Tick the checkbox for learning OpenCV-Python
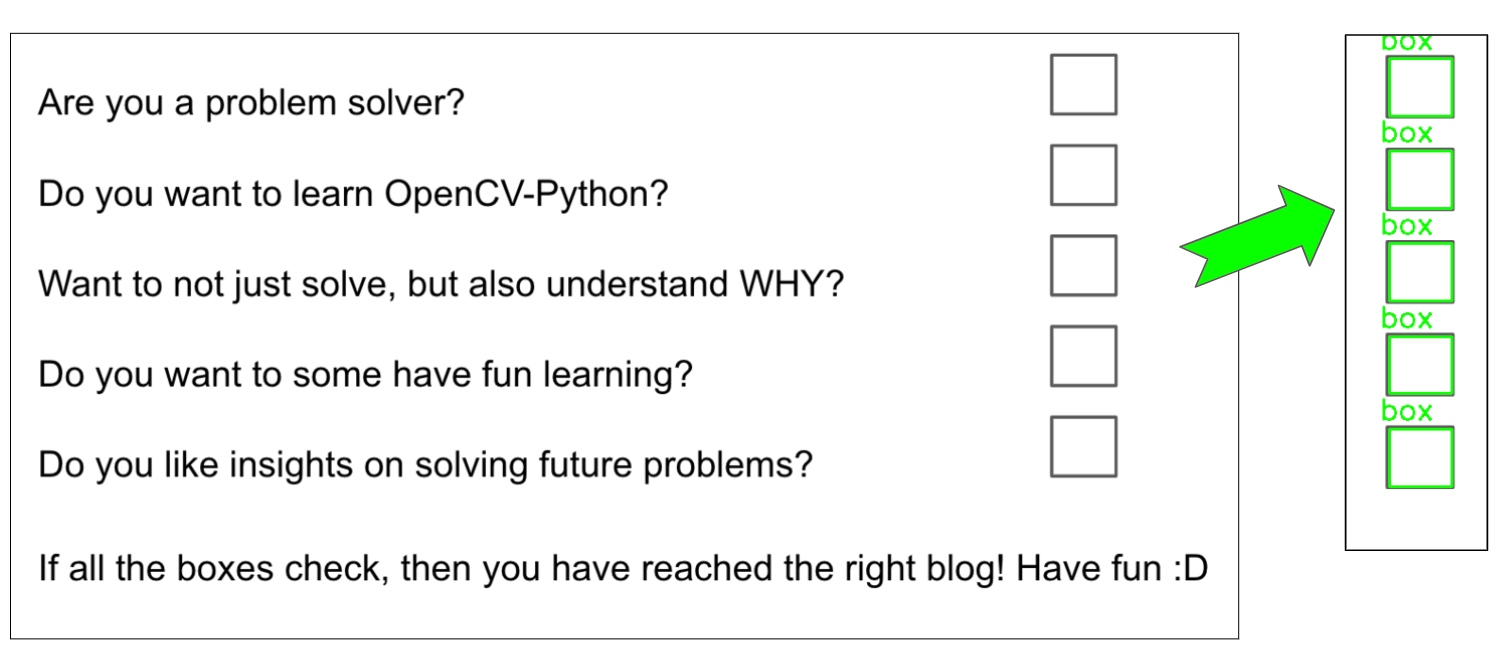This screenshot has width=1502, height=654. [1083, 175]
